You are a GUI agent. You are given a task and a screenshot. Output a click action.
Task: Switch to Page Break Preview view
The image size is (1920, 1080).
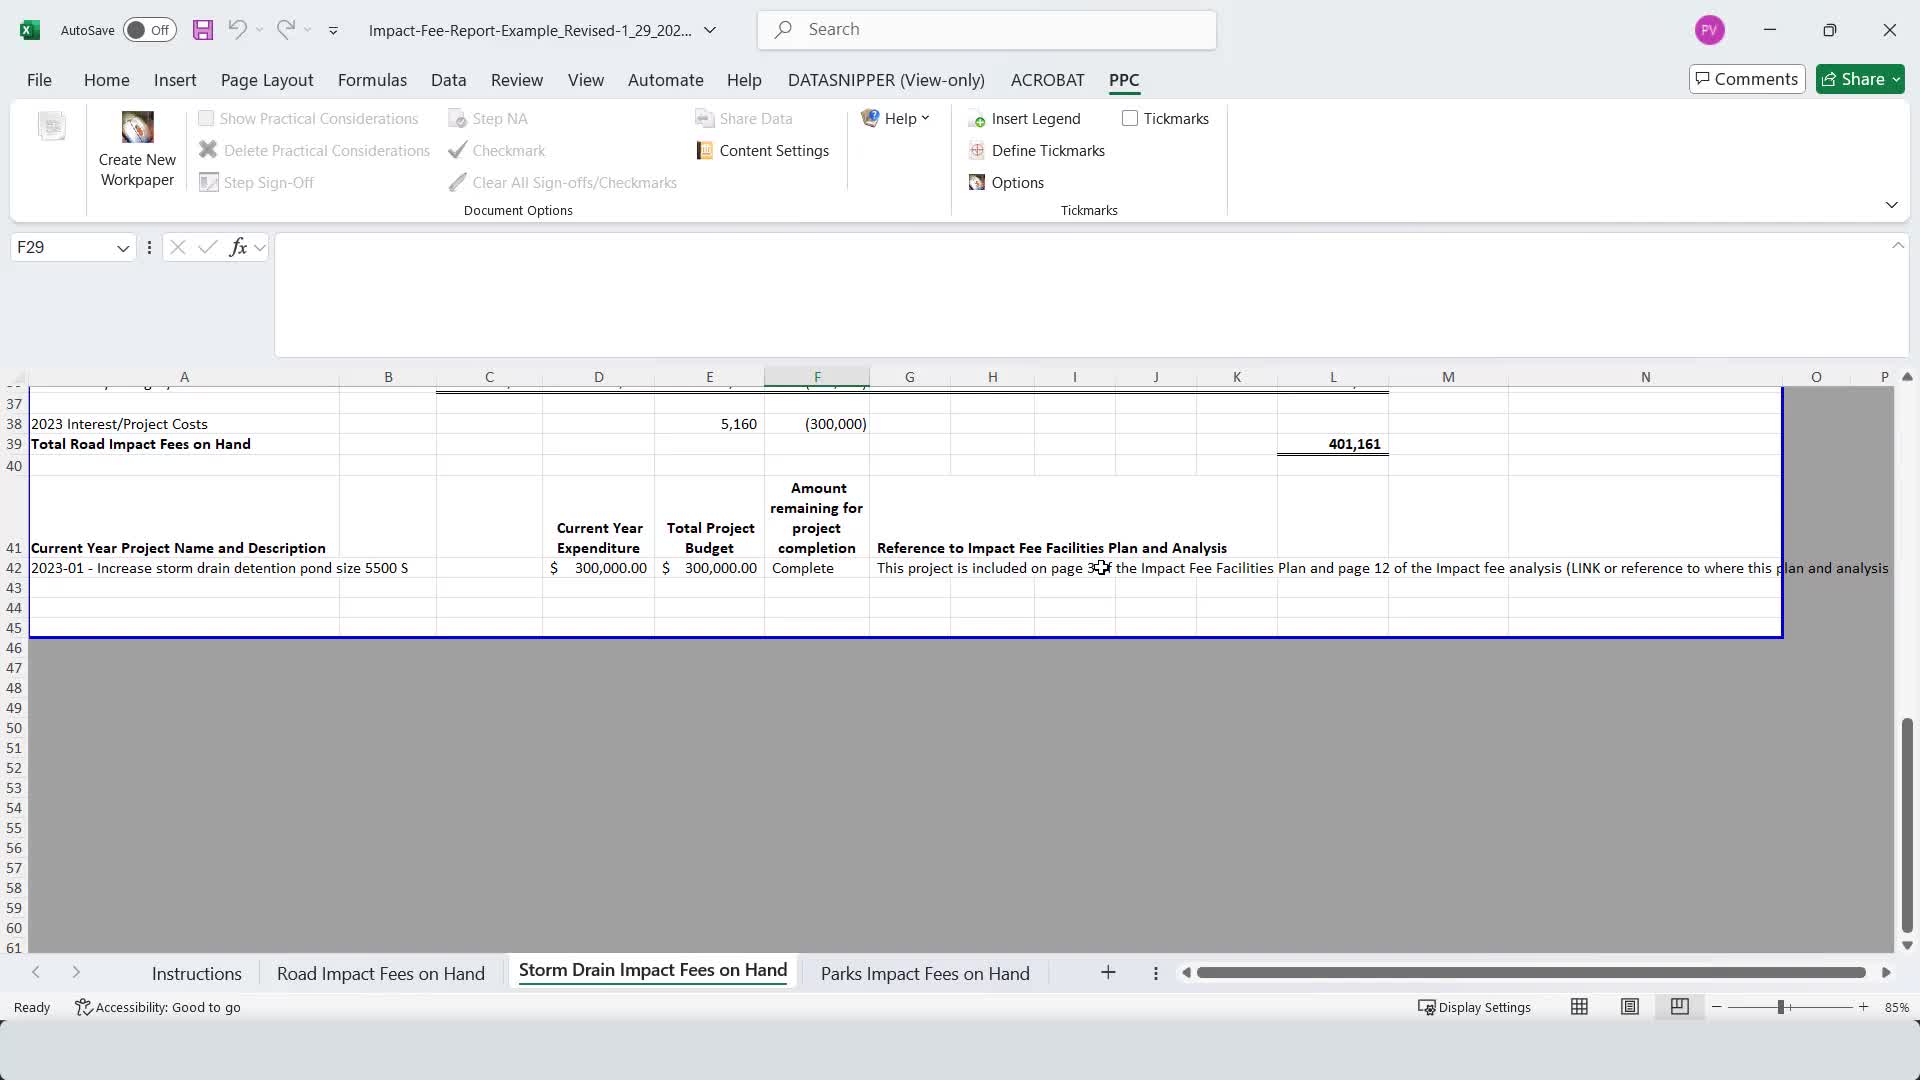pyautogui.click(x=1679, y=1007)
